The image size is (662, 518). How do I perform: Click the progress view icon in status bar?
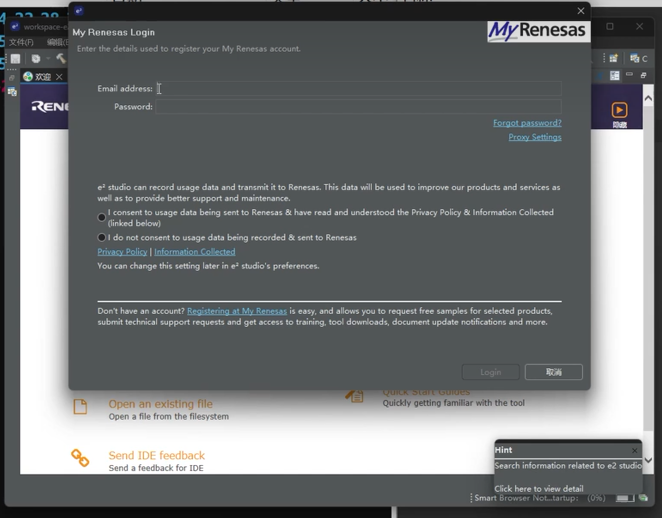click(643, 498)
